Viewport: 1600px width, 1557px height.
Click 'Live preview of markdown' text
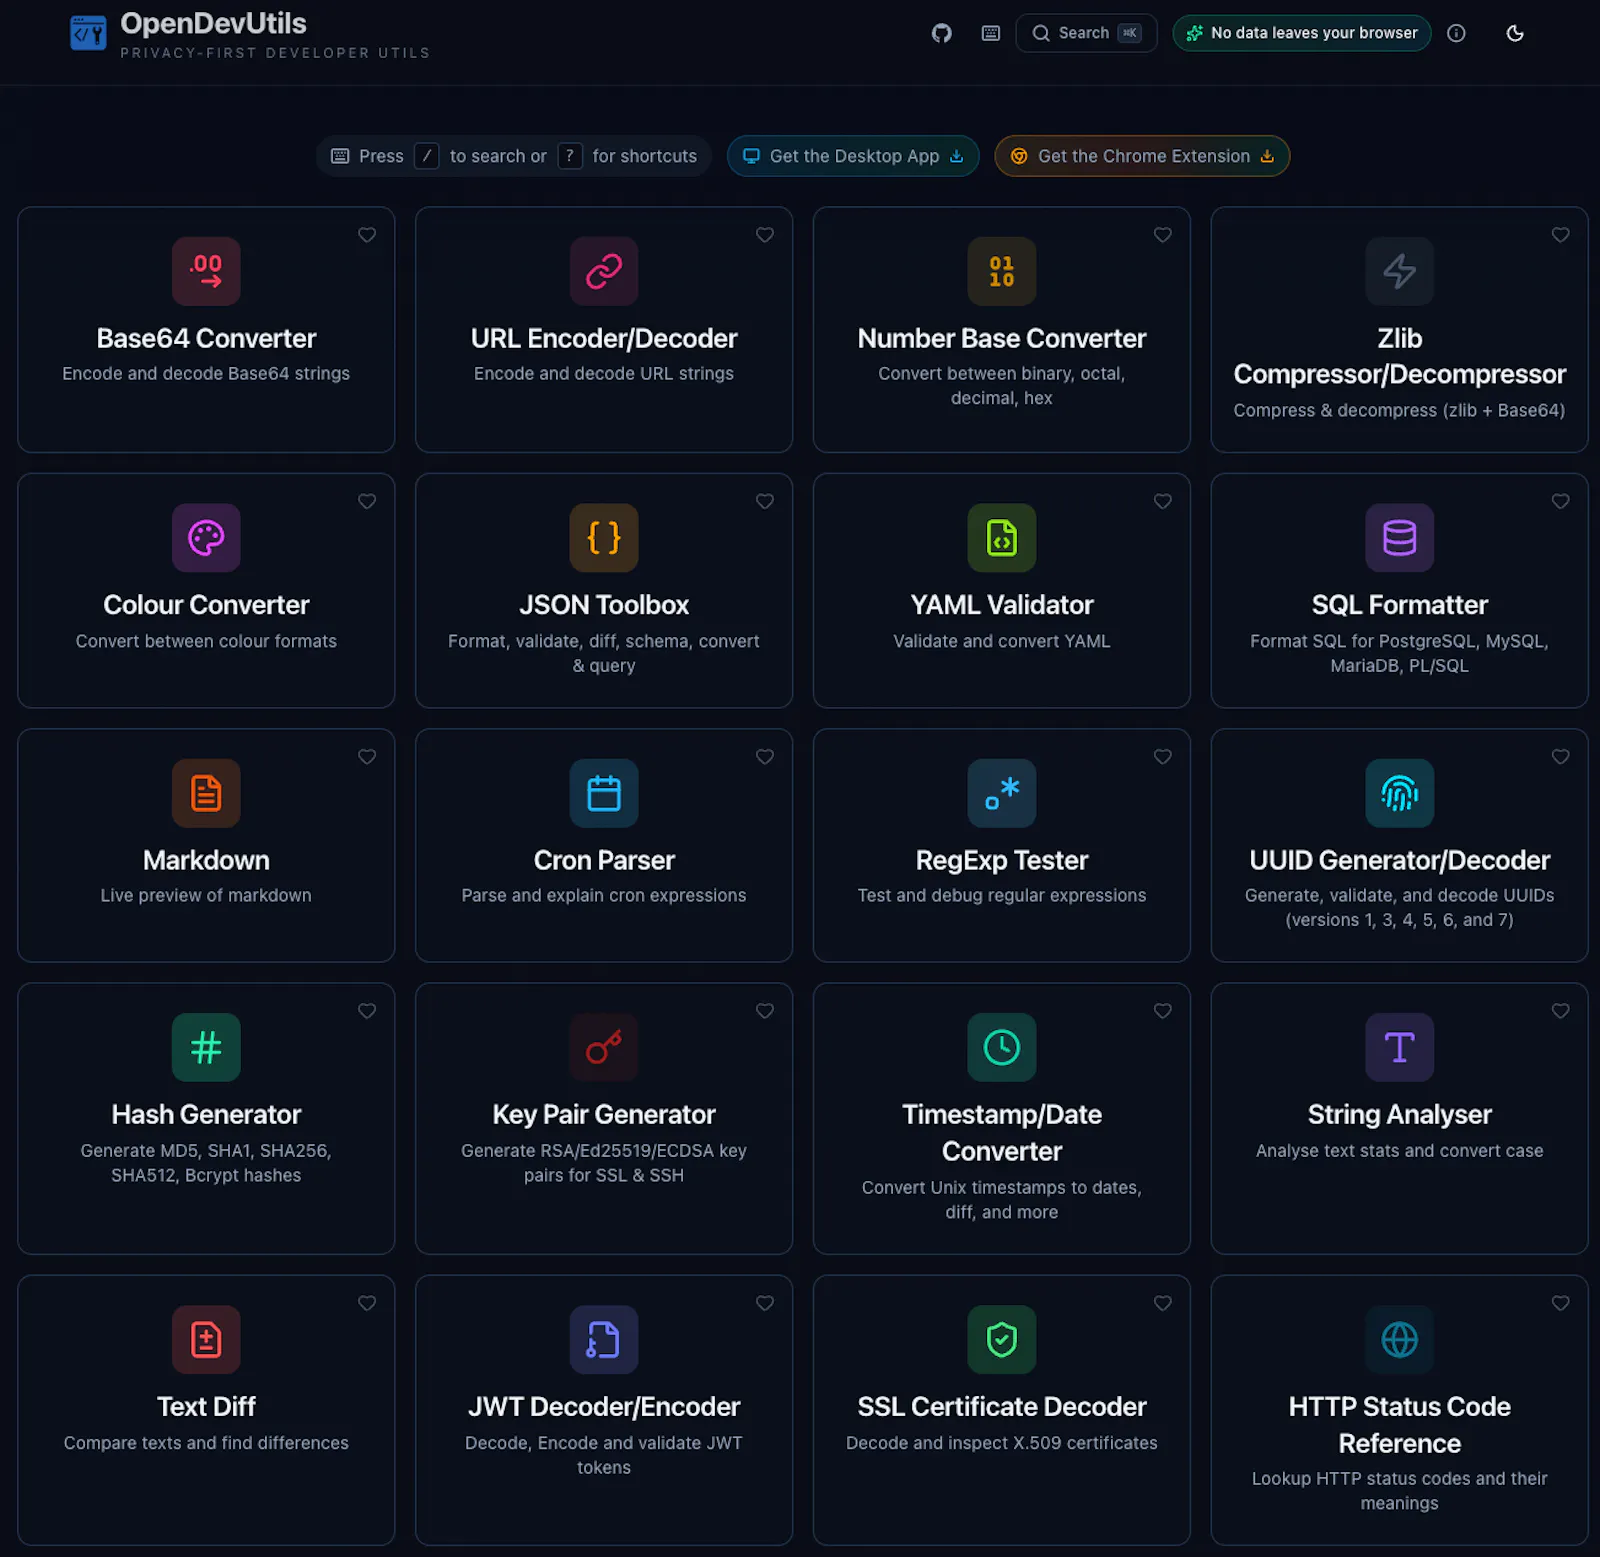click(x=206, y=895)
